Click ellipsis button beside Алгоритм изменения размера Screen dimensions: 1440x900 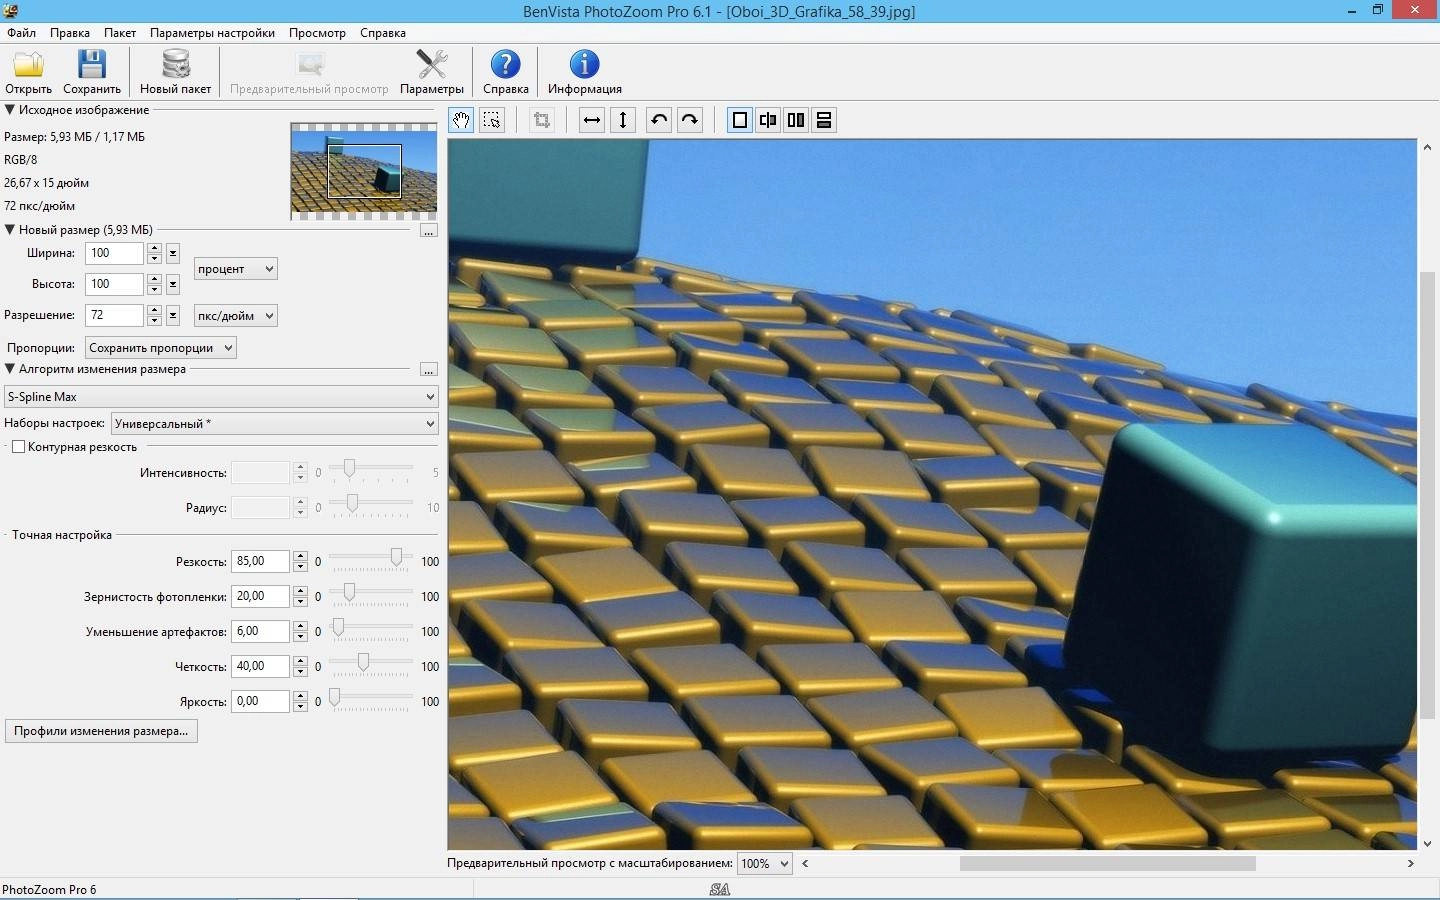pos(428,370)
